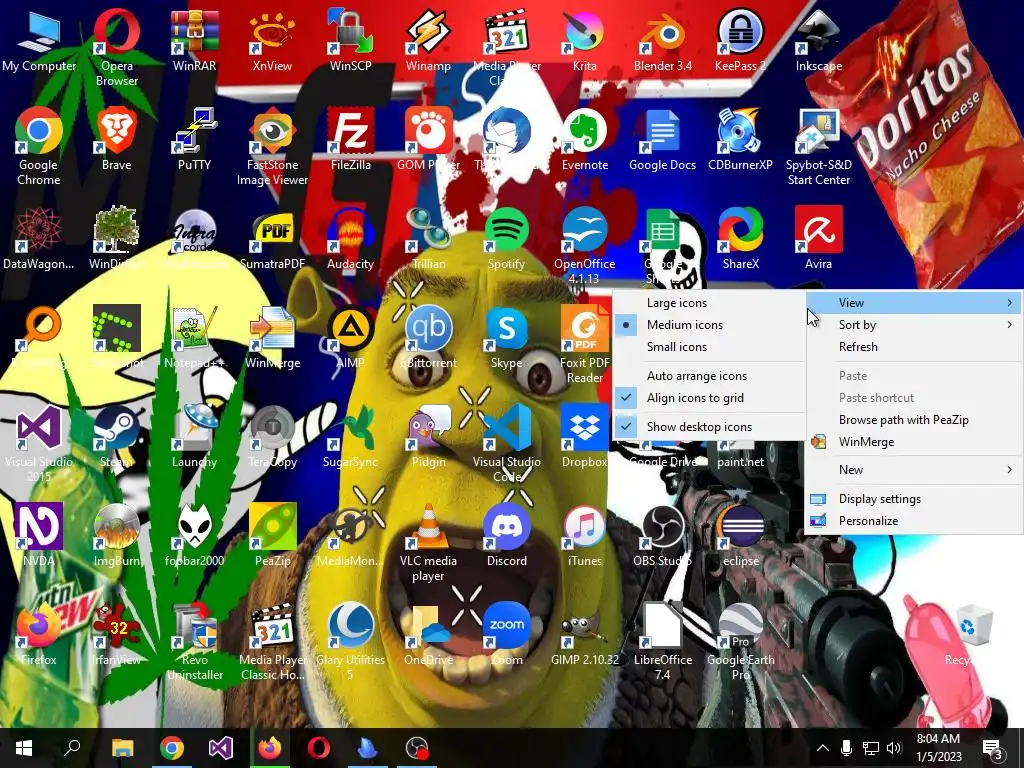Open the Zoom desktop shortcut
The image size is (1024, 768).
(x=506, y=634)
